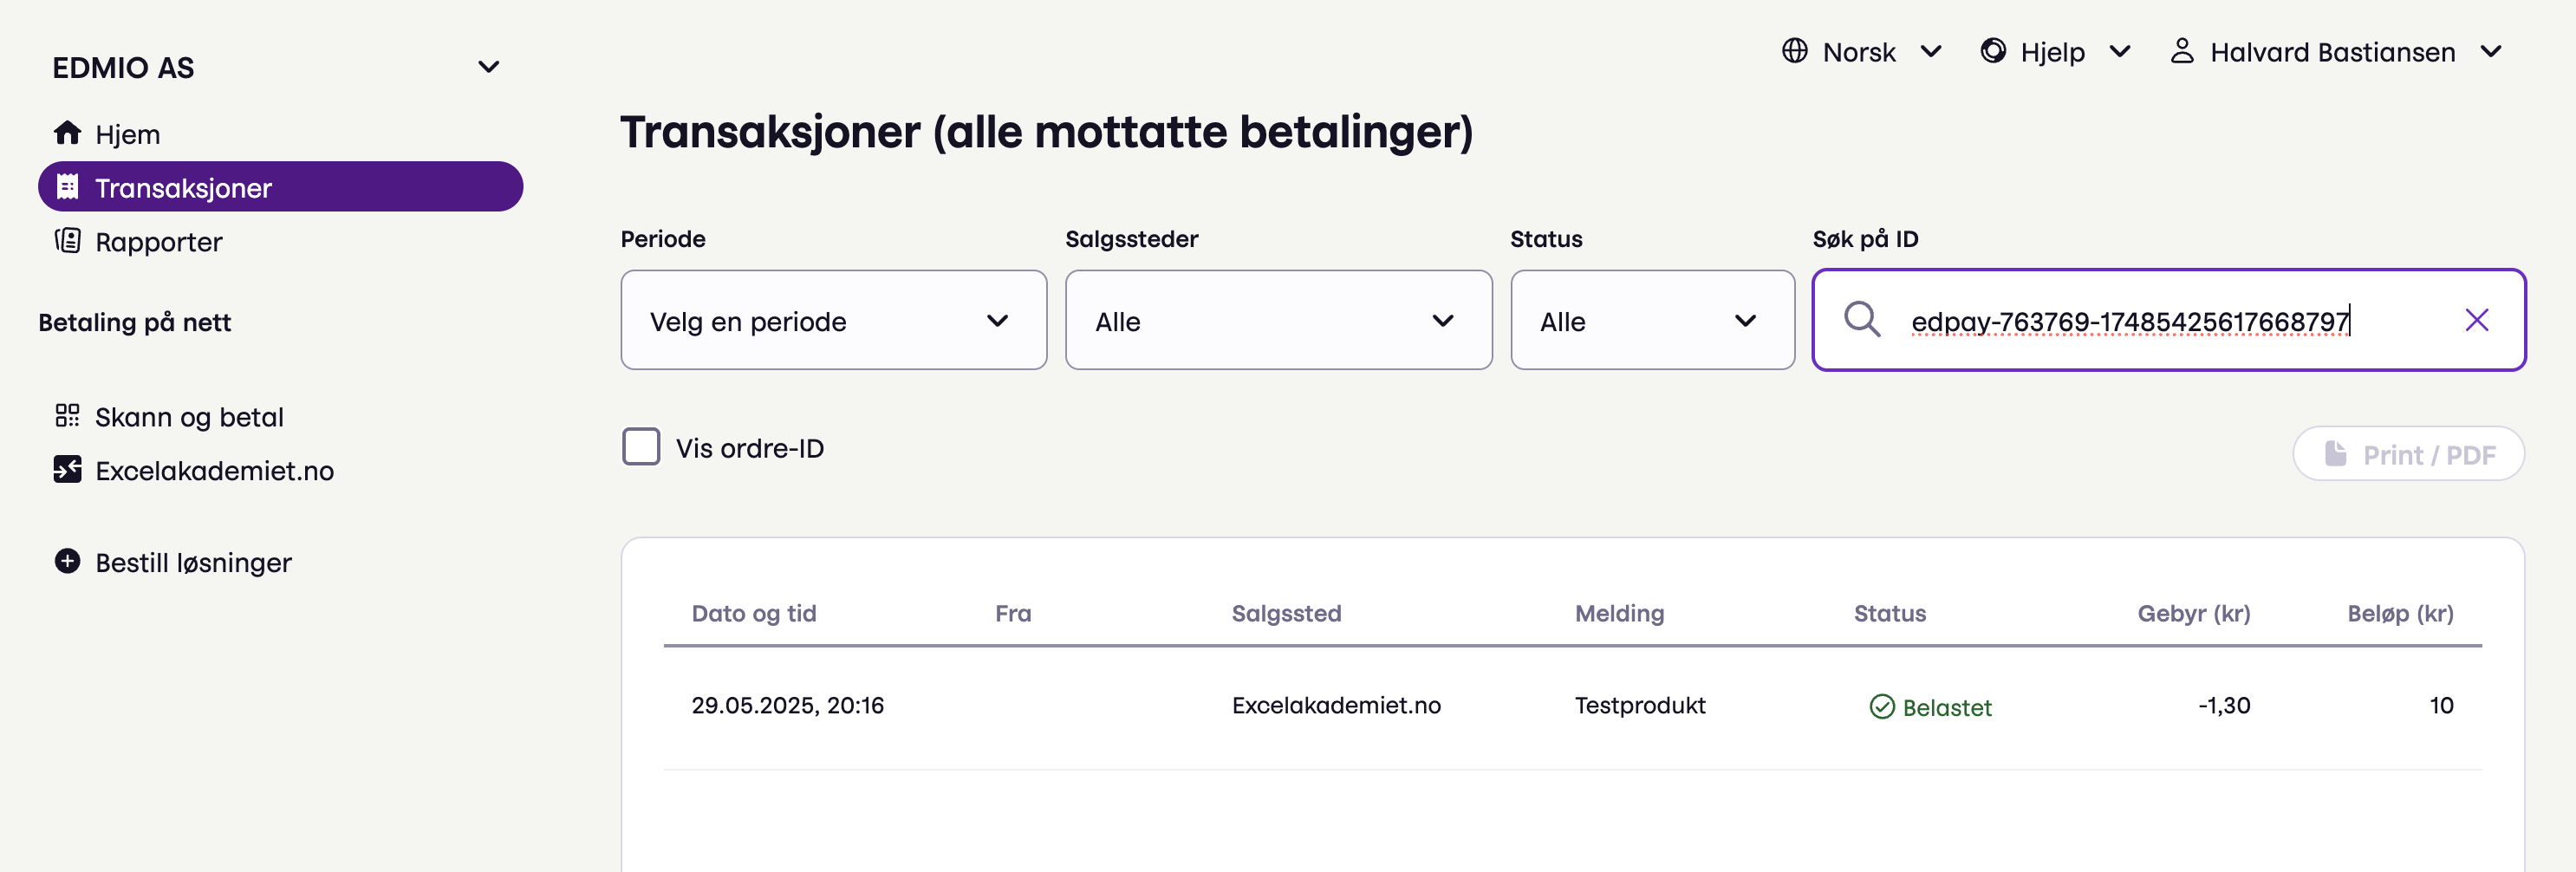Enable the Vis ordre-ID checkbox
The height and width of the screenshot is (872, 2576).
(x=641, y=447)
